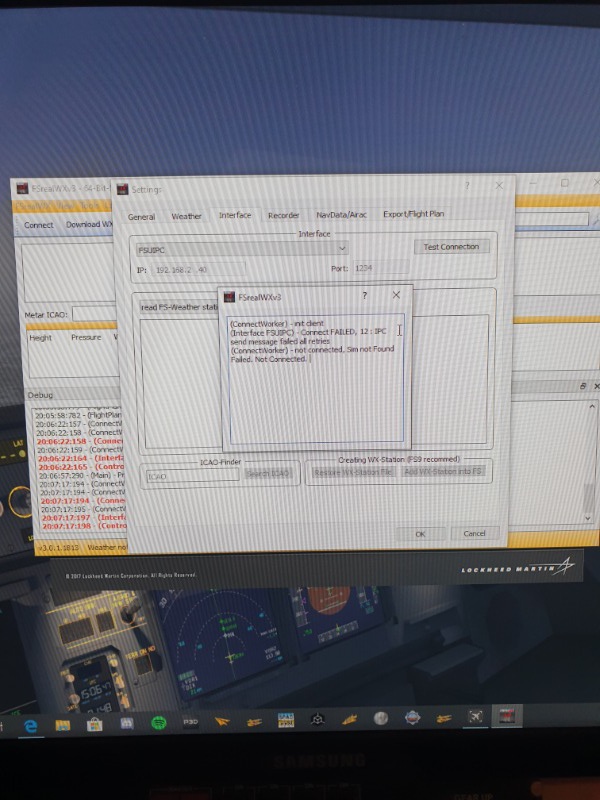
Task: Click the IP address field
Action: click(198, 269)
